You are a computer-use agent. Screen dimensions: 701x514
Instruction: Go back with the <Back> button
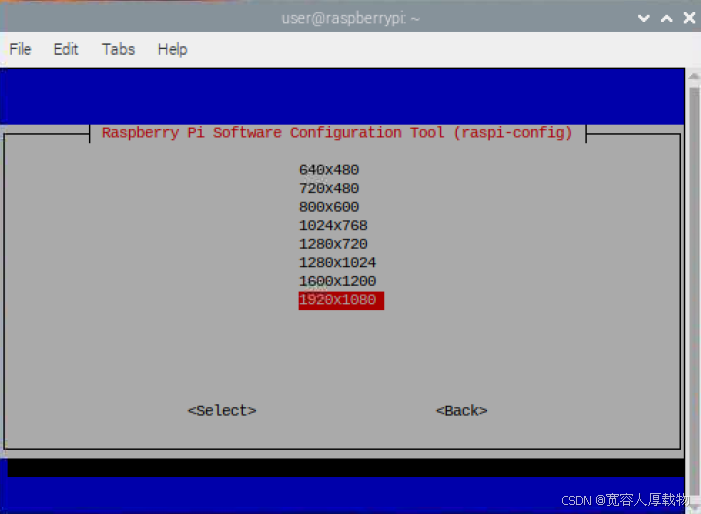pos(461,410)
